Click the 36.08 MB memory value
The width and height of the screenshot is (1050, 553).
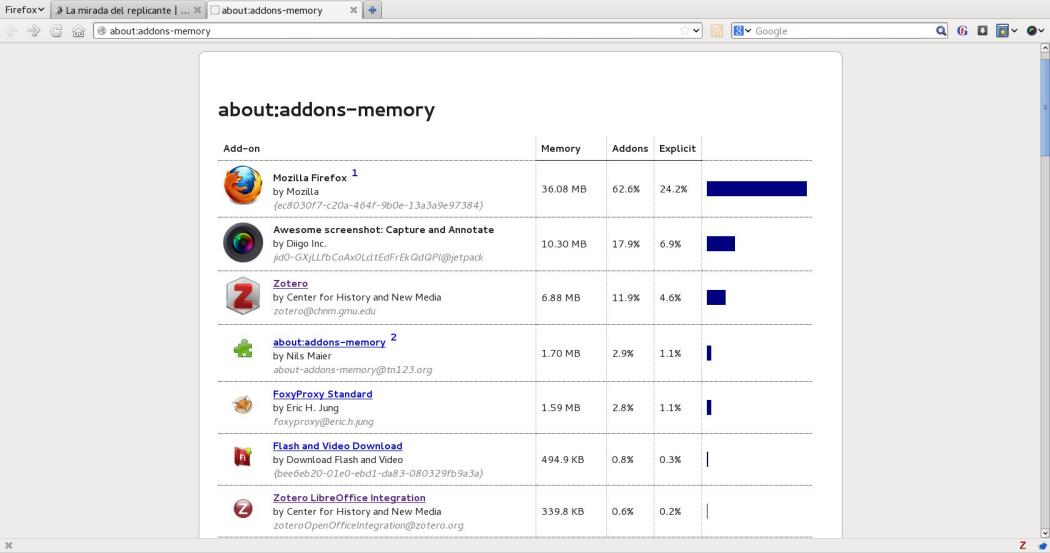[564, 189]
